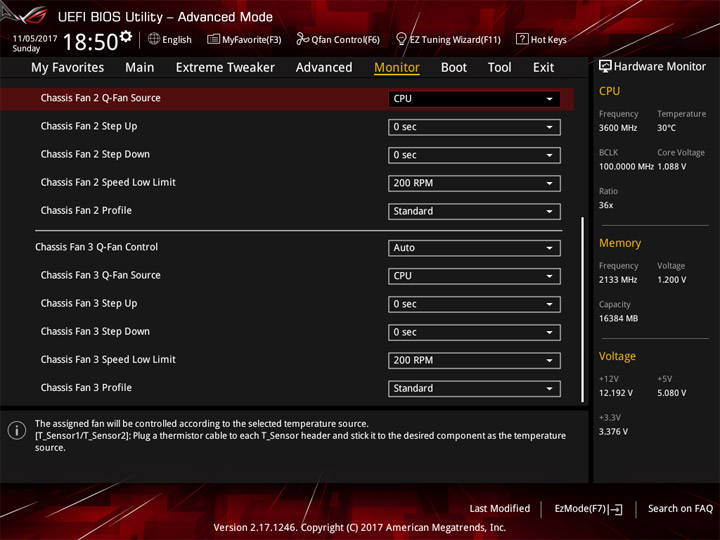720x540 pixels.
Task: Select Chassis Fan 2 Profile label
Action: tap(86, 210)
